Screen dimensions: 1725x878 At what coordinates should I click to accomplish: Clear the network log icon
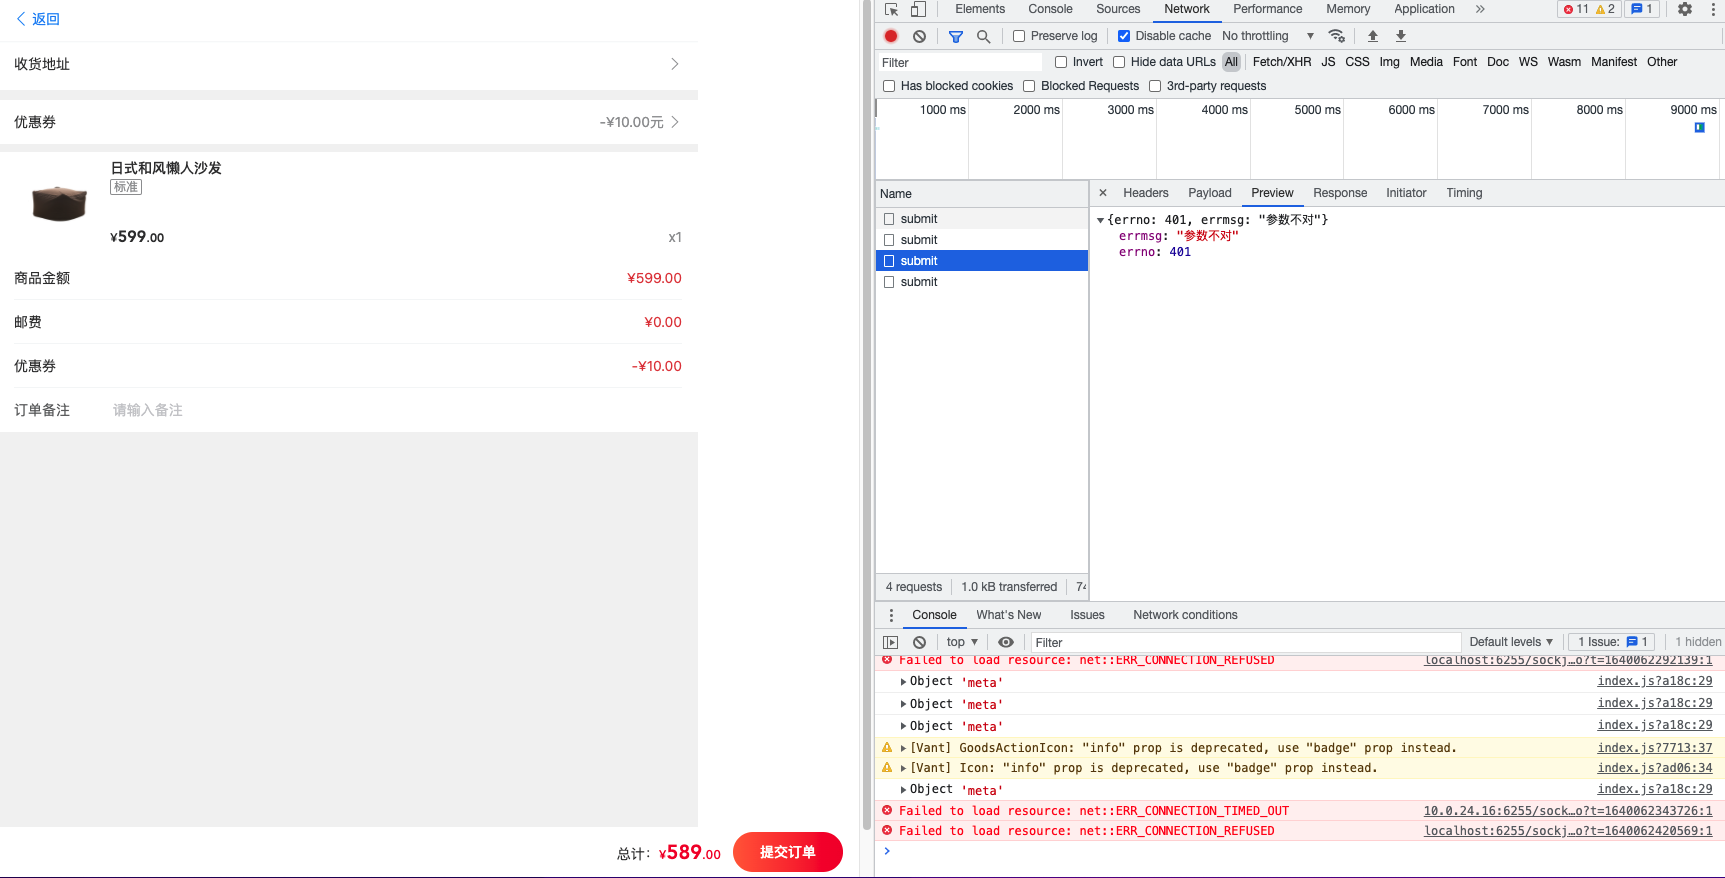919,36
